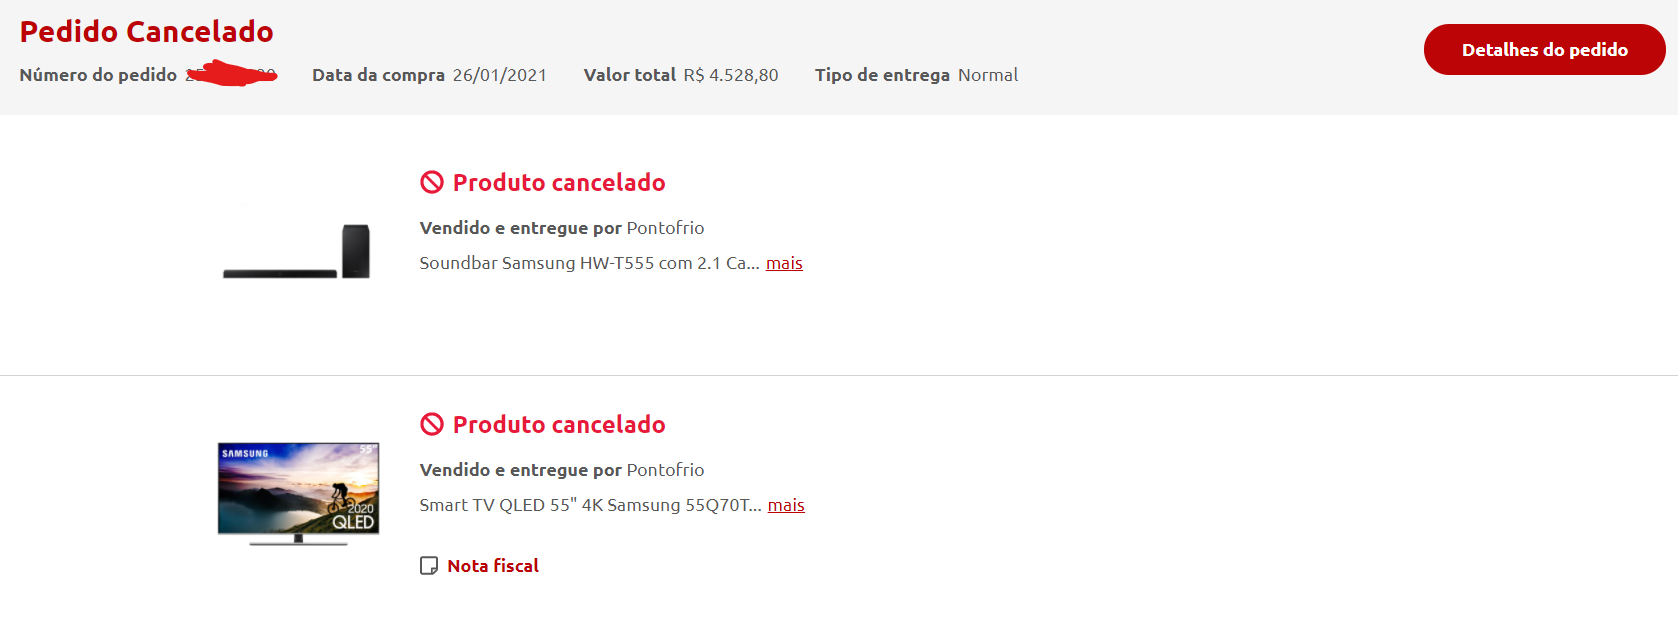Viewport: 1678px width, 621px height.
Task: Click the Nota fiscal document icon
Action: click(429, 566)
